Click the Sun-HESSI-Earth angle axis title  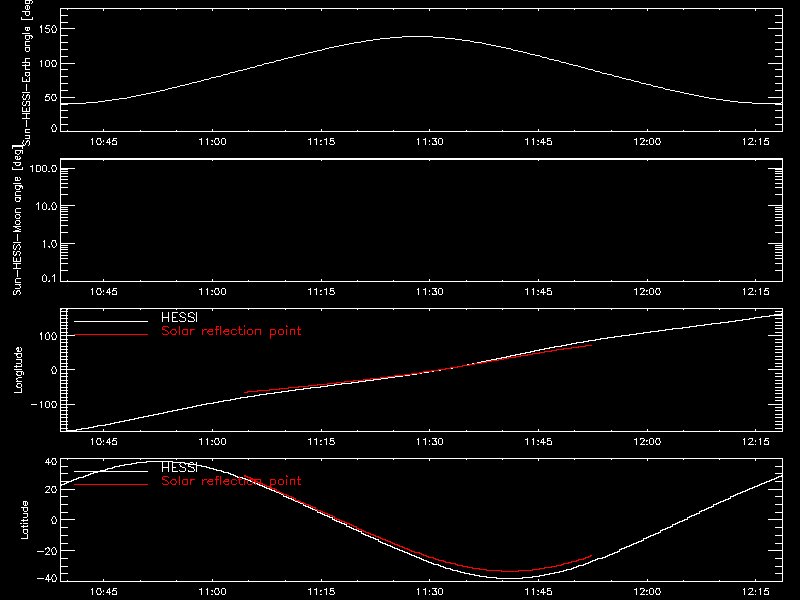(x=27, y=73)
